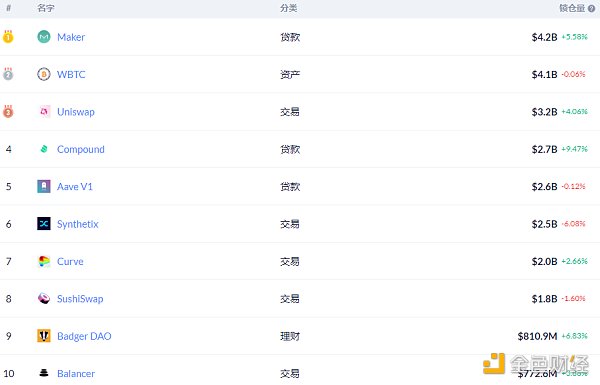Open the SushiSwap project link

[80, 299]
